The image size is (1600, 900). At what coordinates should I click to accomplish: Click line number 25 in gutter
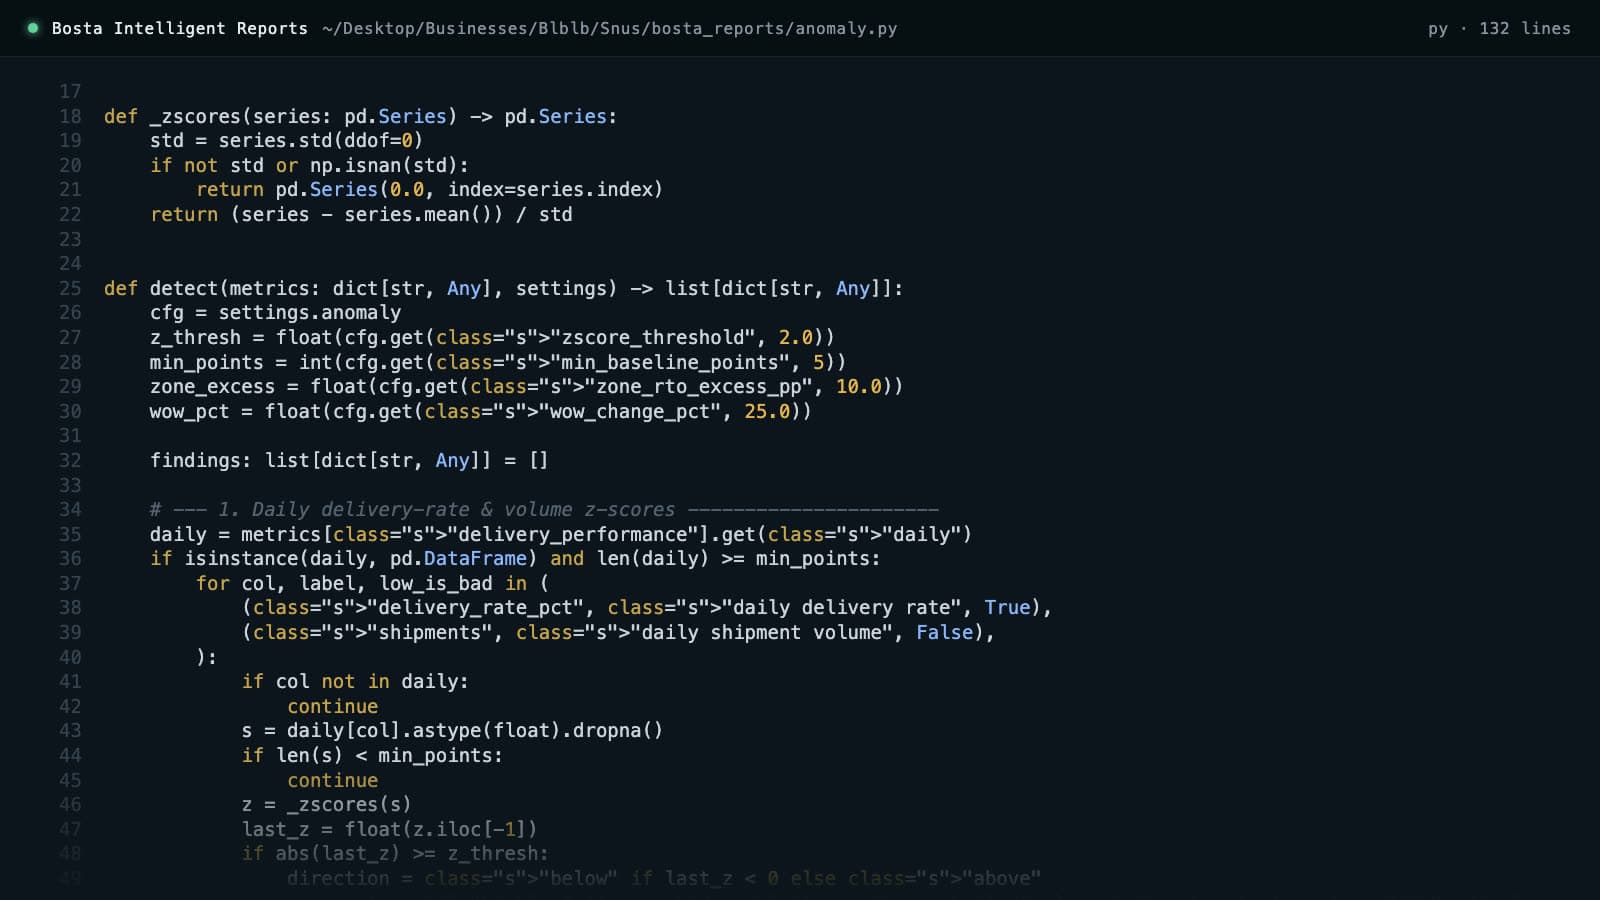70,288
